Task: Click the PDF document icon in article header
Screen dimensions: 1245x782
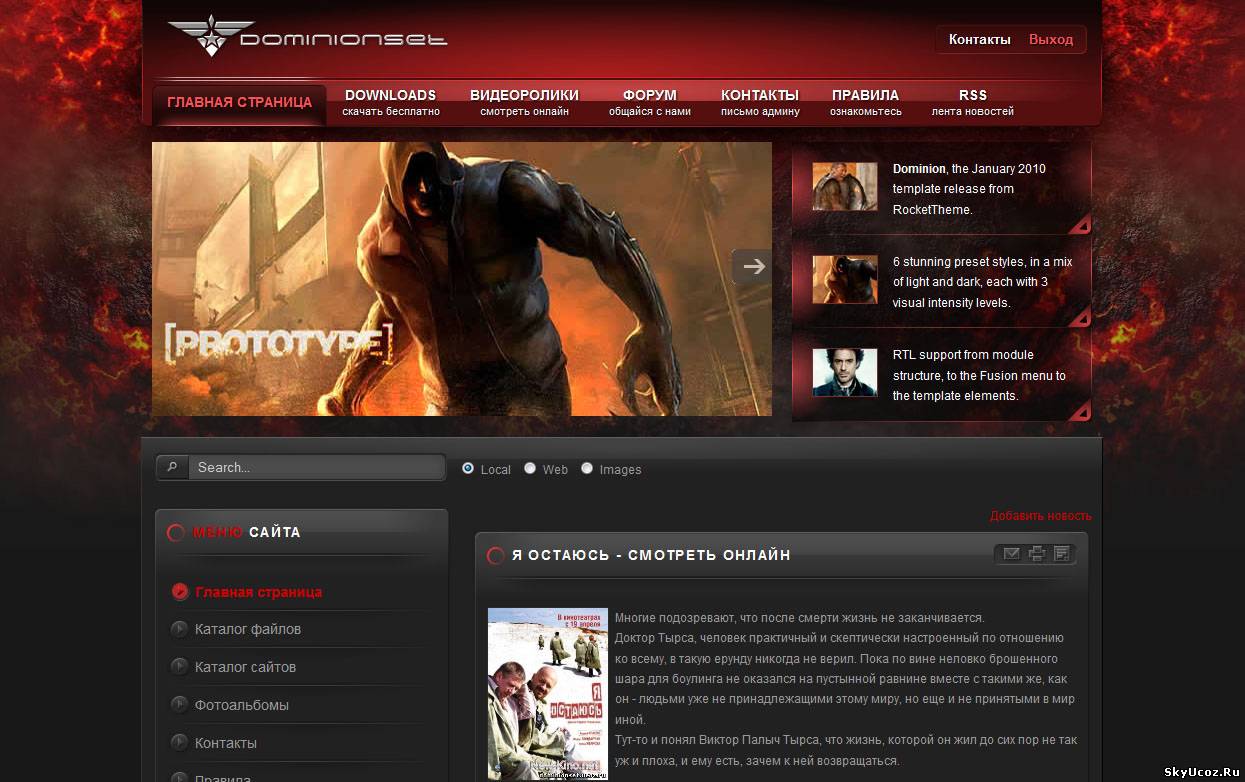Action: [x=1062, y=554]
